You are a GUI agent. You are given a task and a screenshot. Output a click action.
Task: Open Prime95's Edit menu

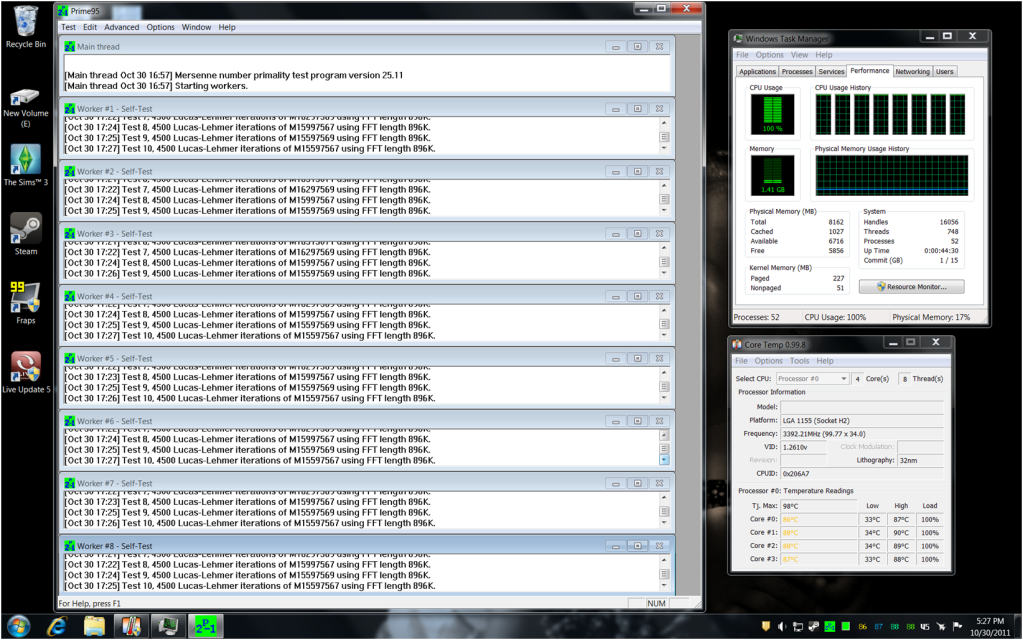pyautogui.click(x=90, y=27)
